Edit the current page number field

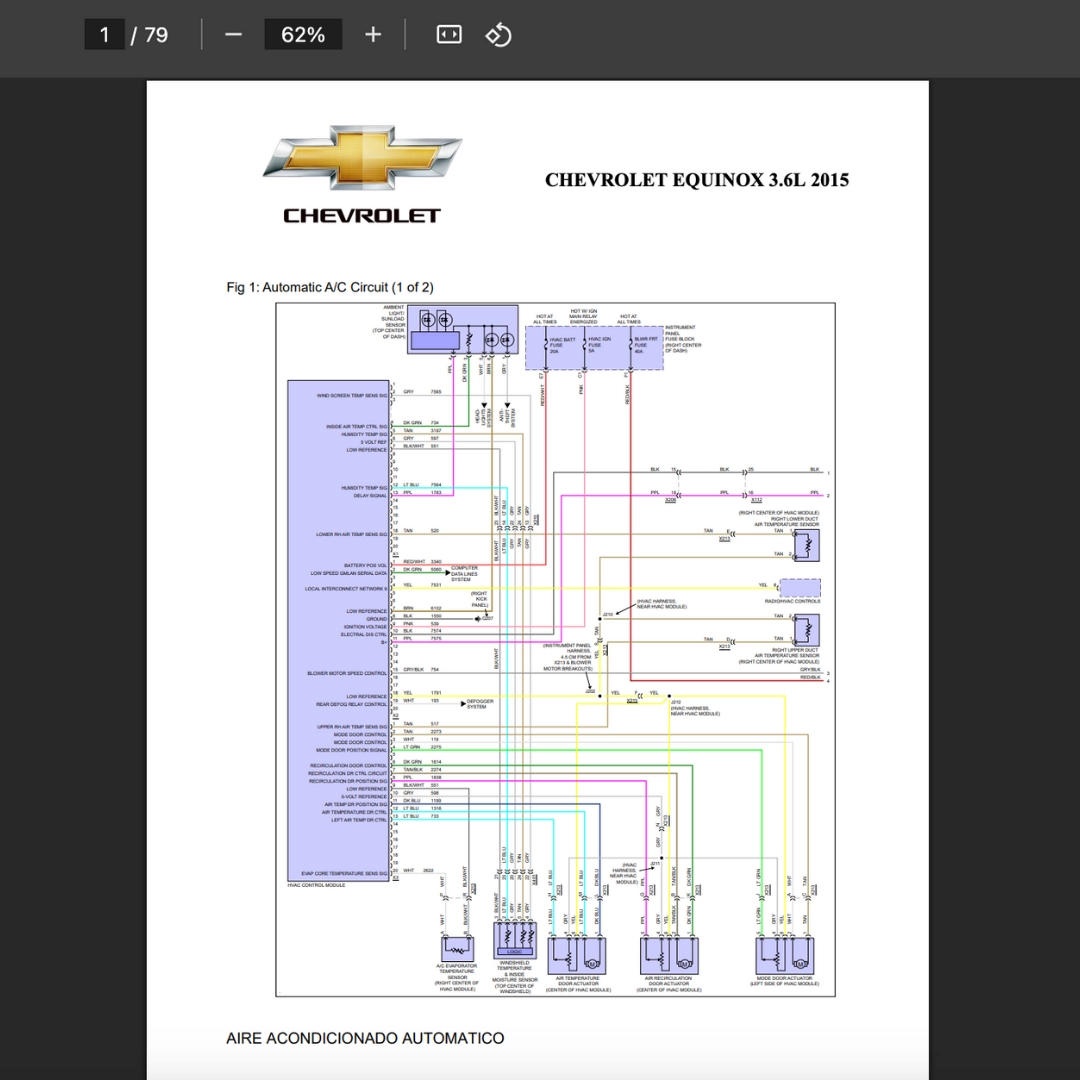tap(104, 34)
